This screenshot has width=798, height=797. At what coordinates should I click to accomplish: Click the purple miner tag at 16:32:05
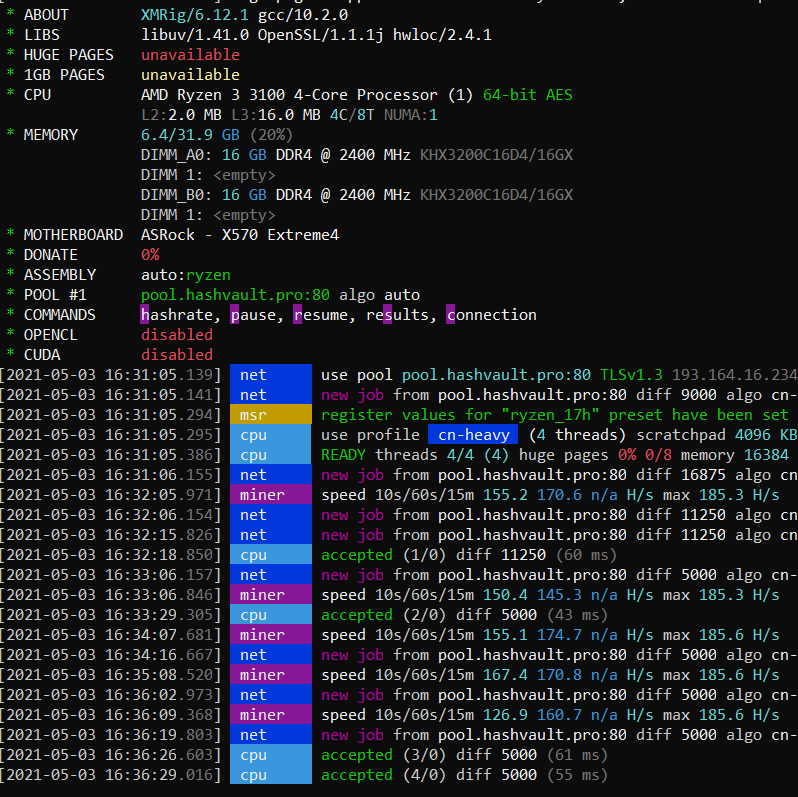[x=270, y=494]
